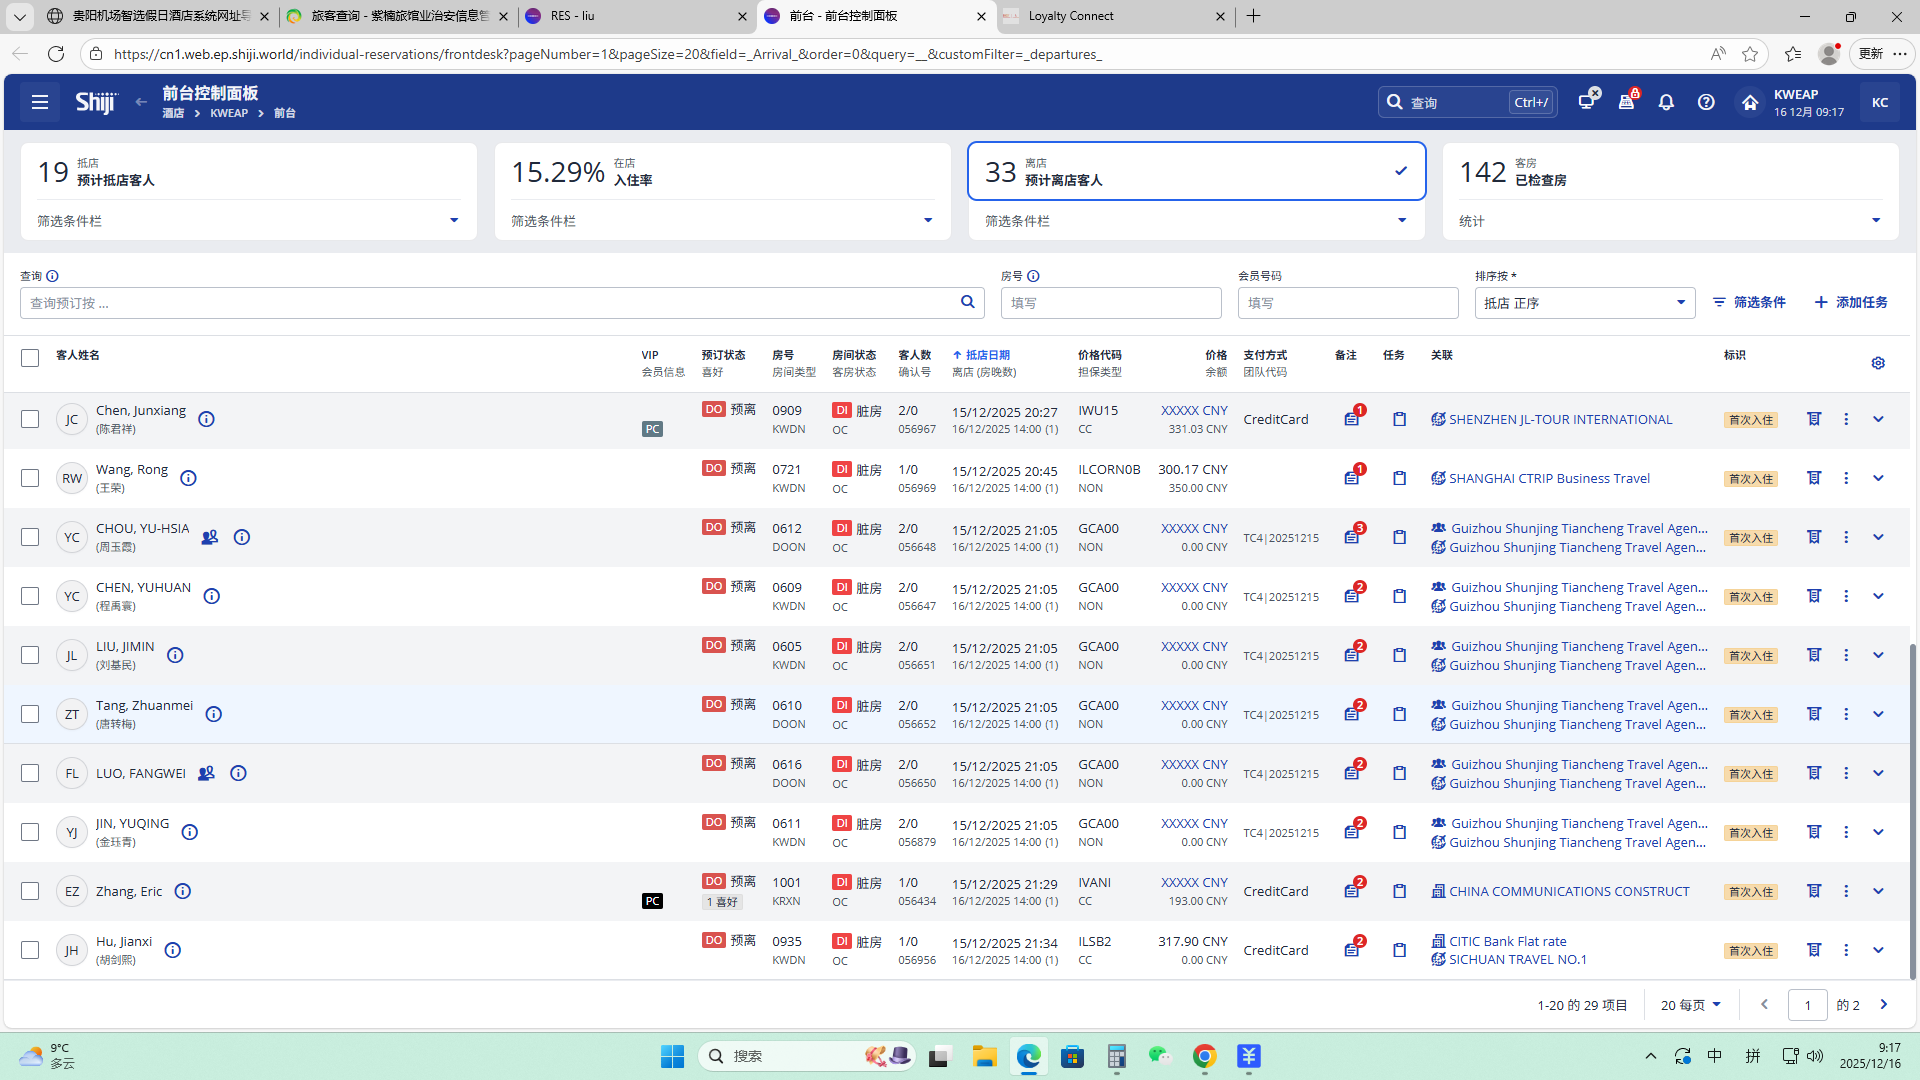Open the 20 每页 page size dropdown
The image size is (1920, 1080).
coord(1690,1005)
